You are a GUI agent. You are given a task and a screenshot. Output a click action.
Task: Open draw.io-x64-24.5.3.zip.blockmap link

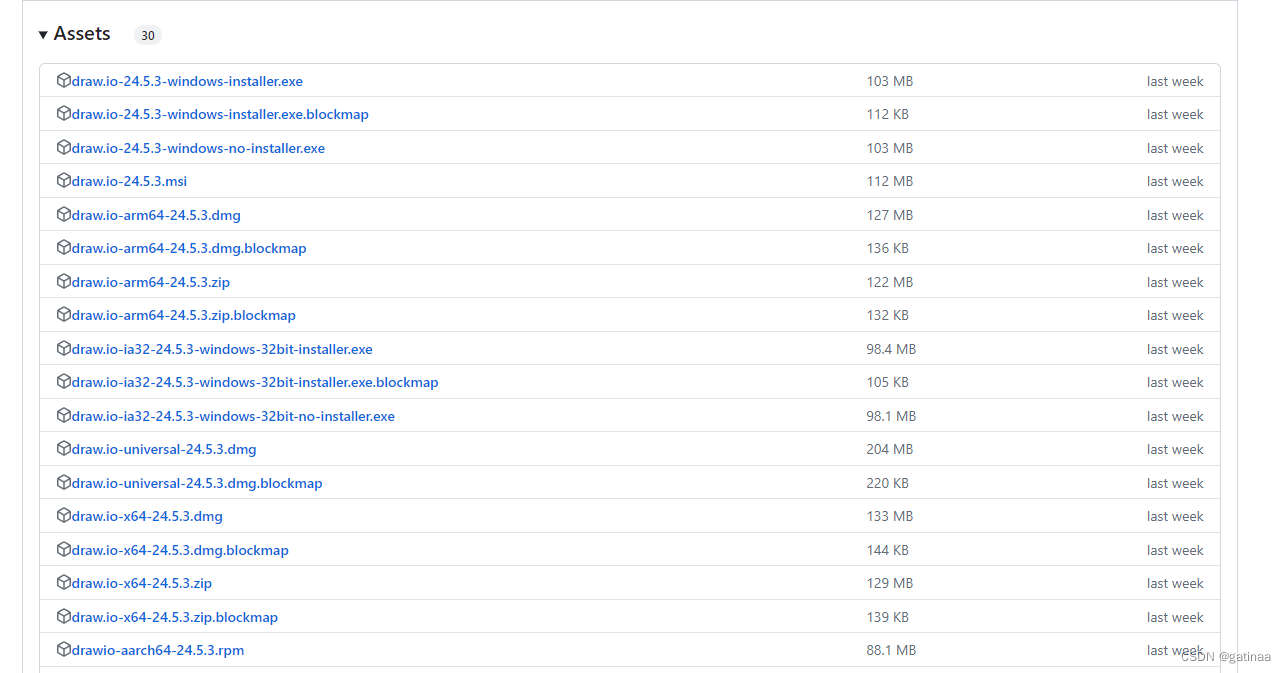click(175, 617)
